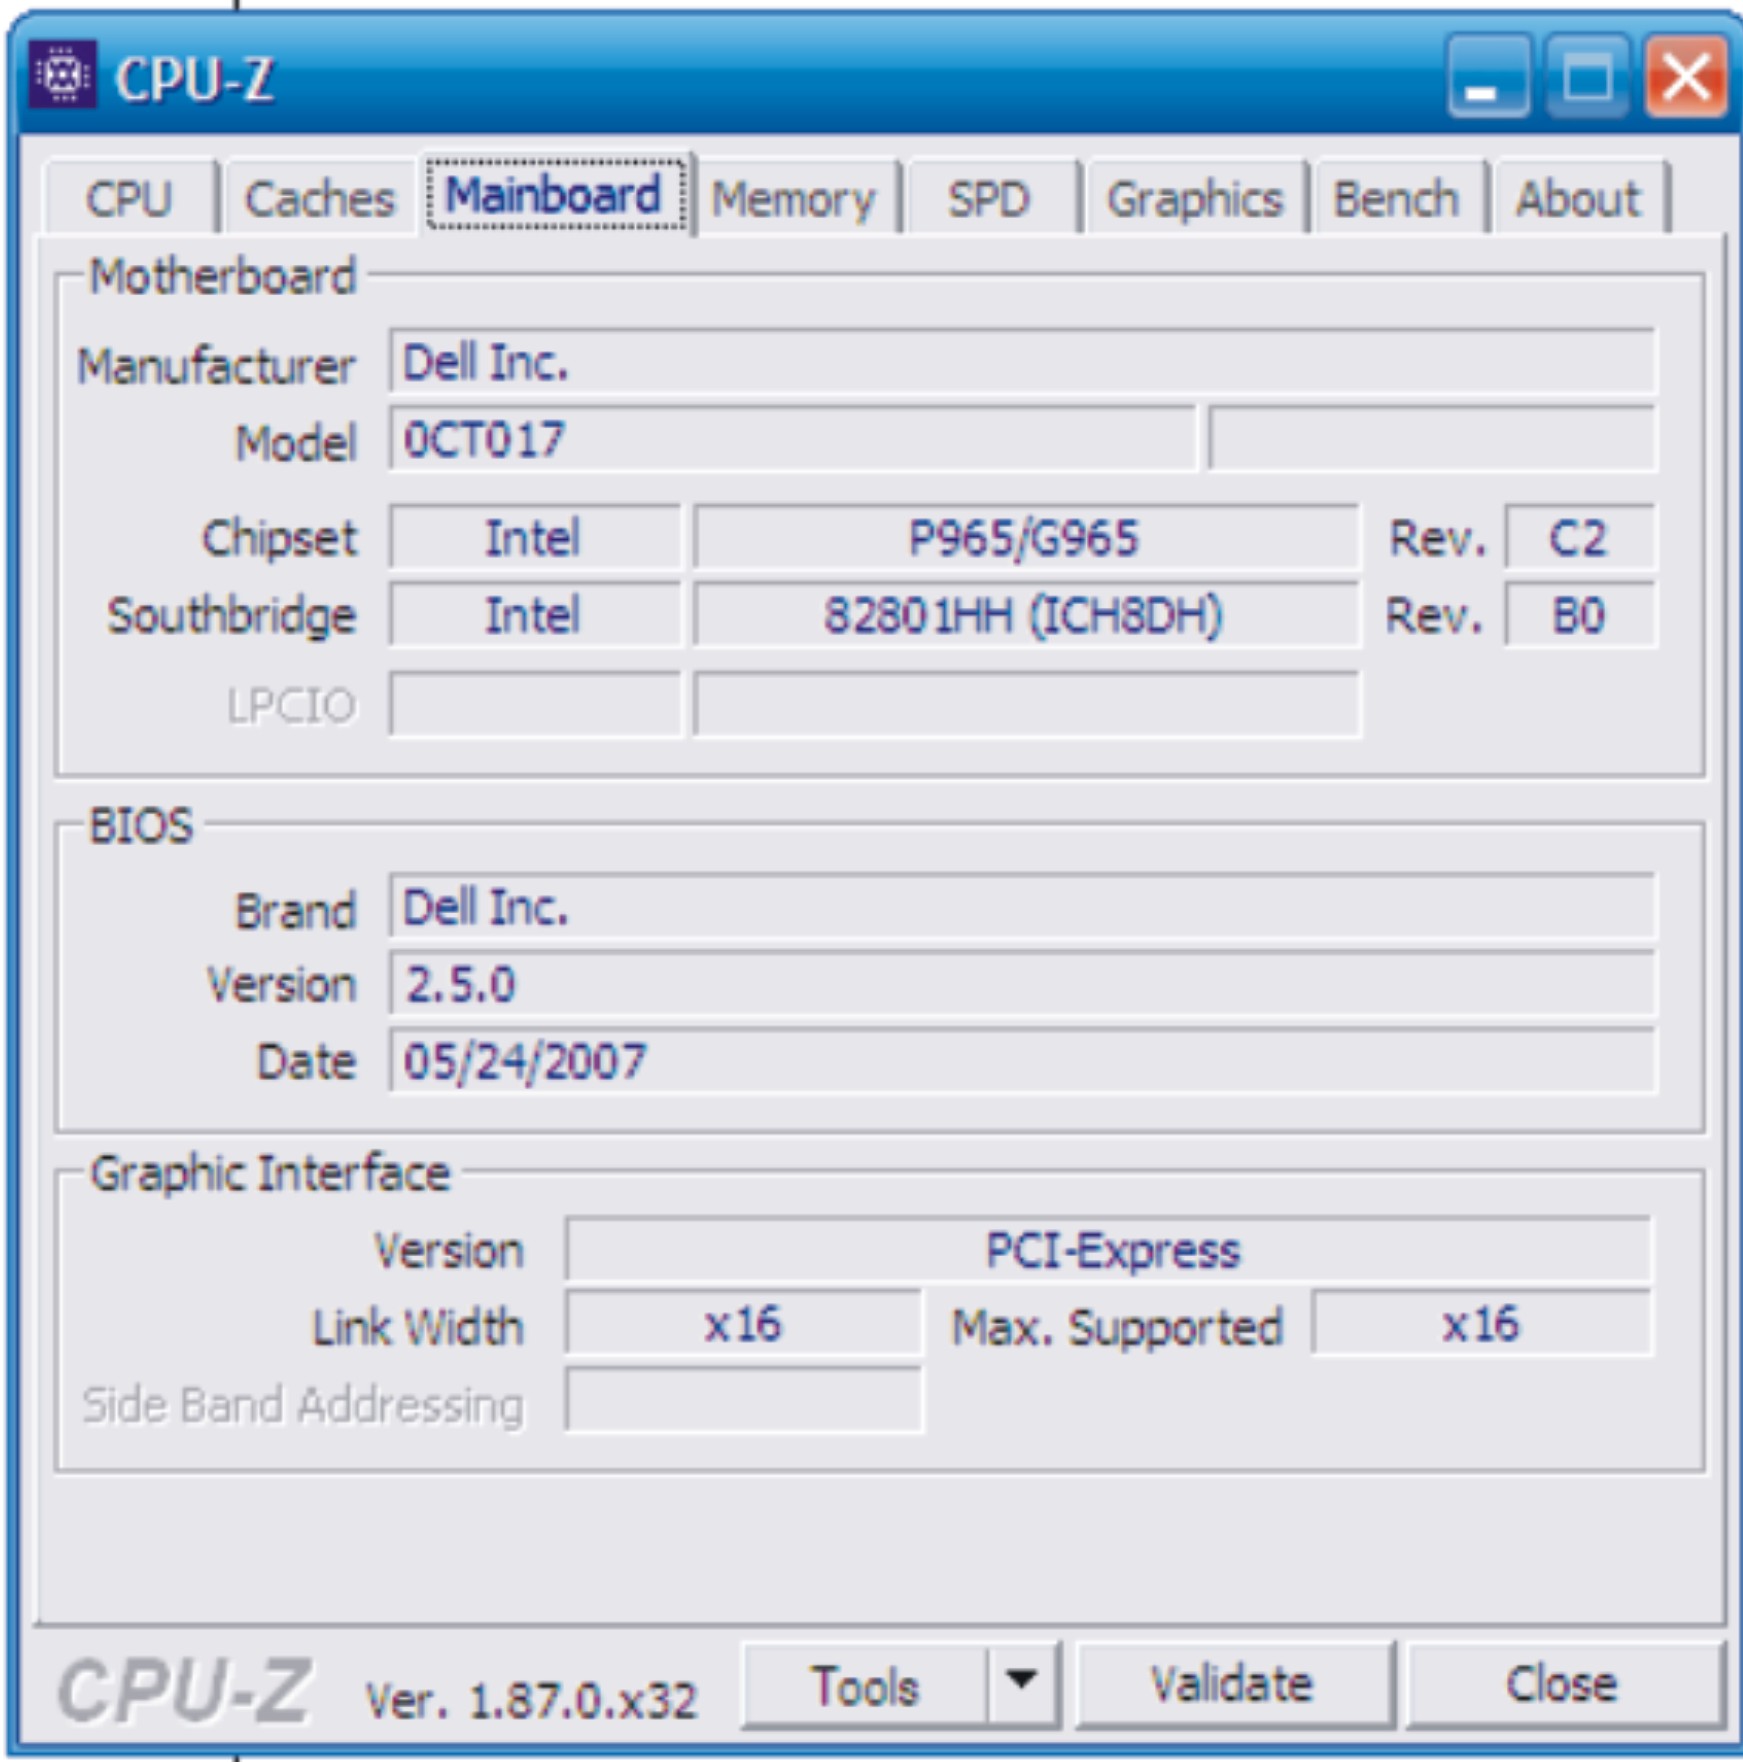Click the maximize button in the title bar

coord(1587,76)
